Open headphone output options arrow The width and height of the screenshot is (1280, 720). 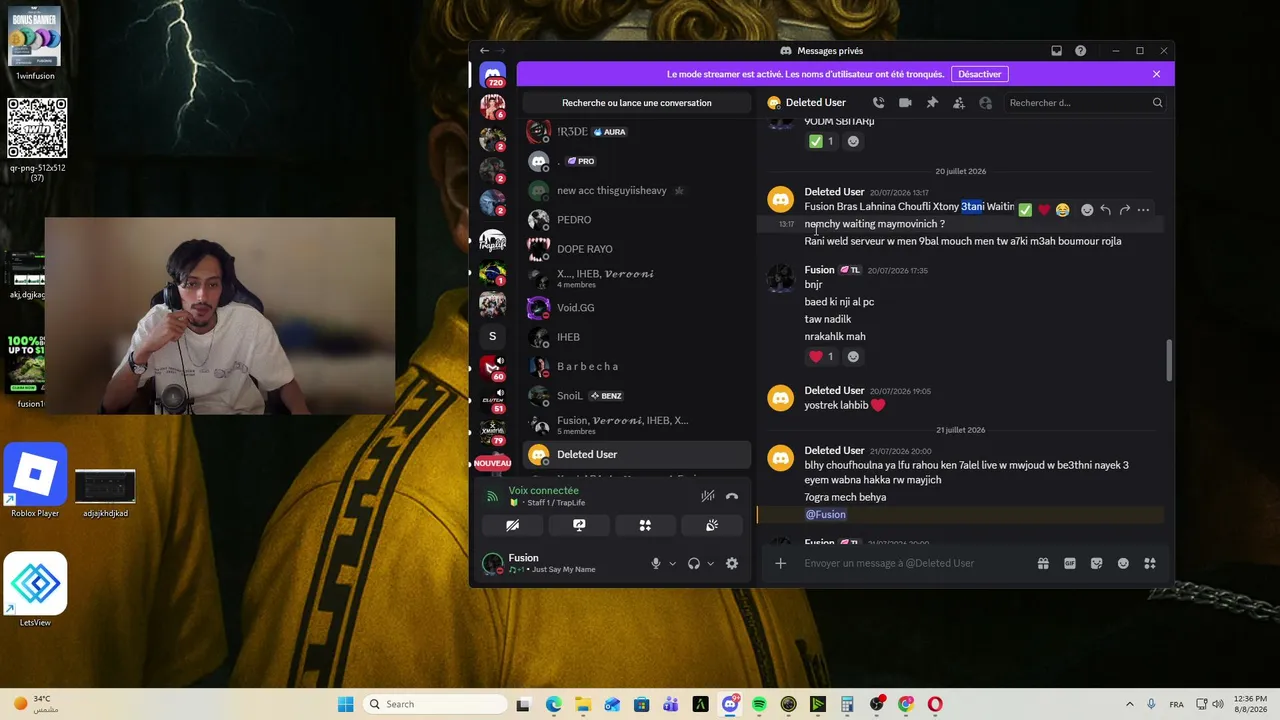[711, 564]
